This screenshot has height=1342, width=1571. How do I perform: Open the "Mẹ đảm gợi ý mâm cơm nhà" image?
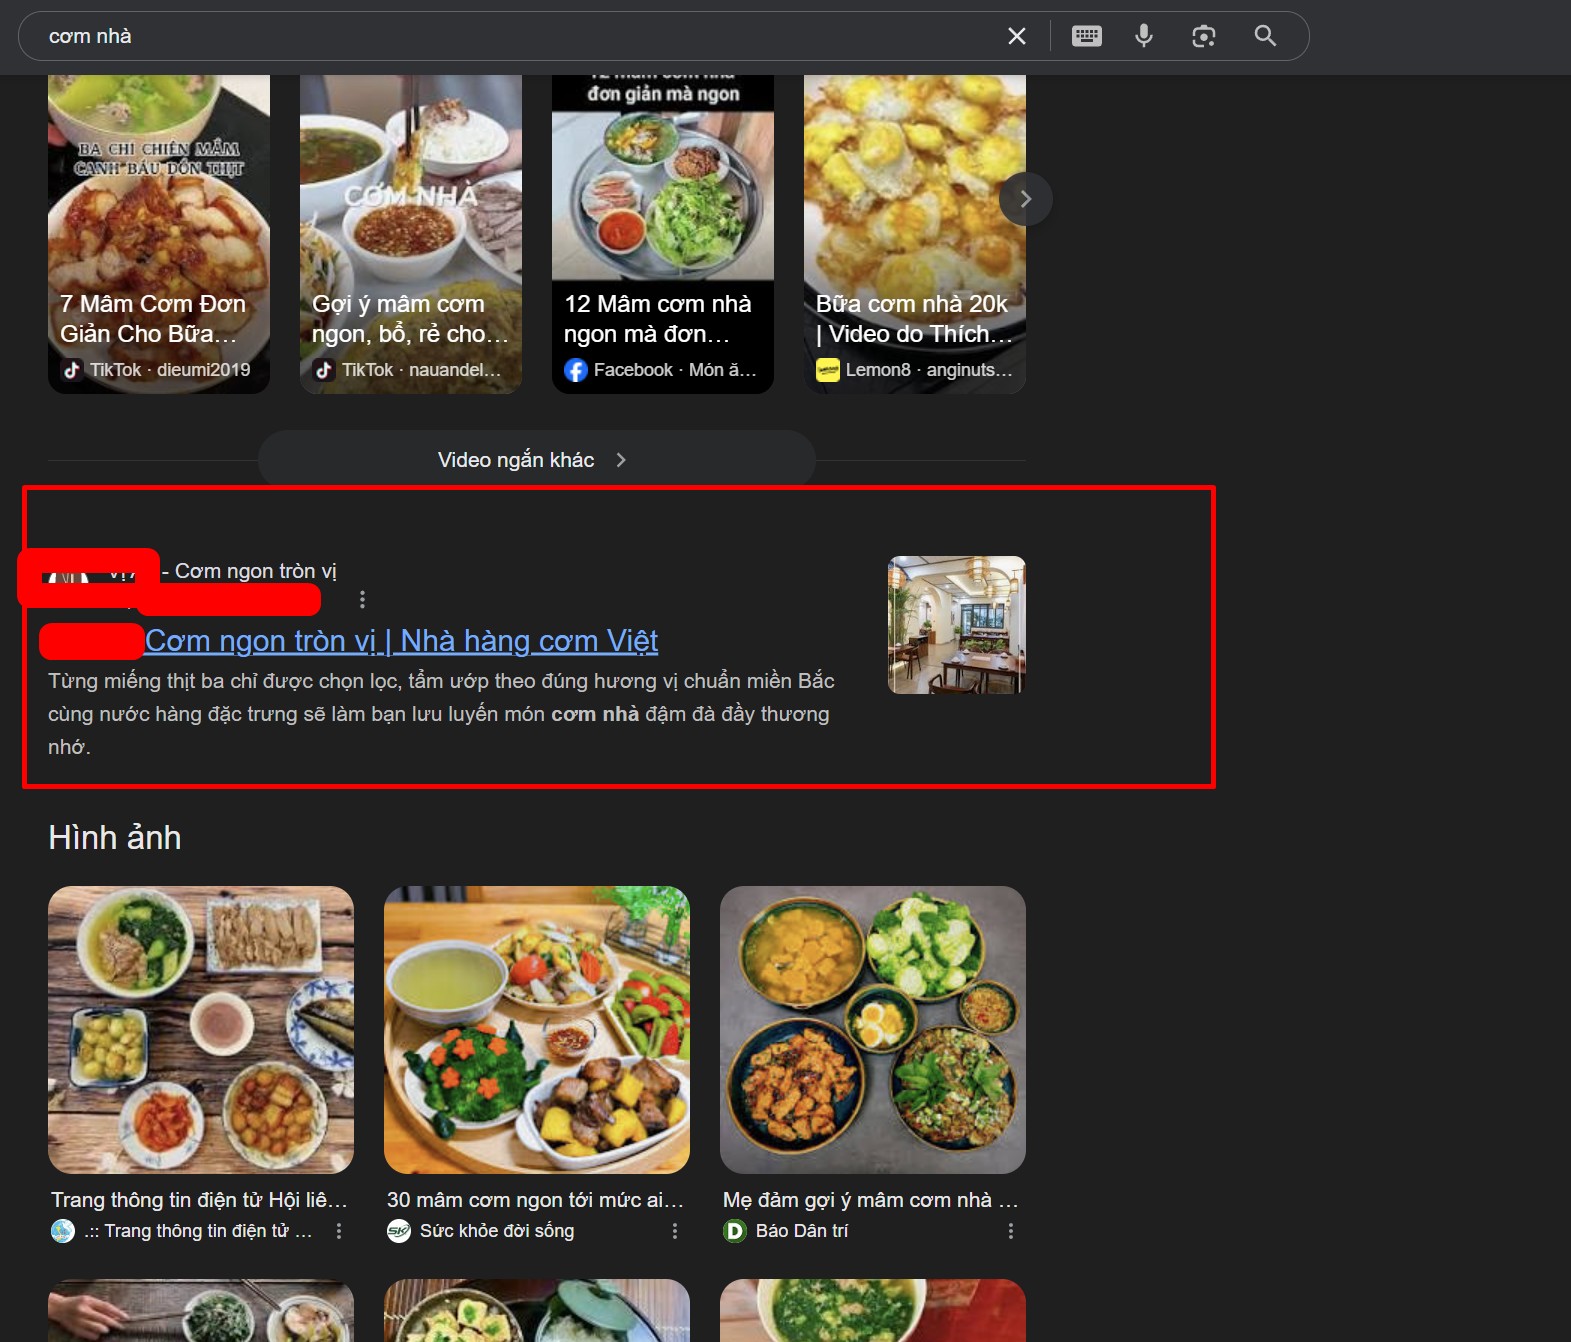point(873,1030)
